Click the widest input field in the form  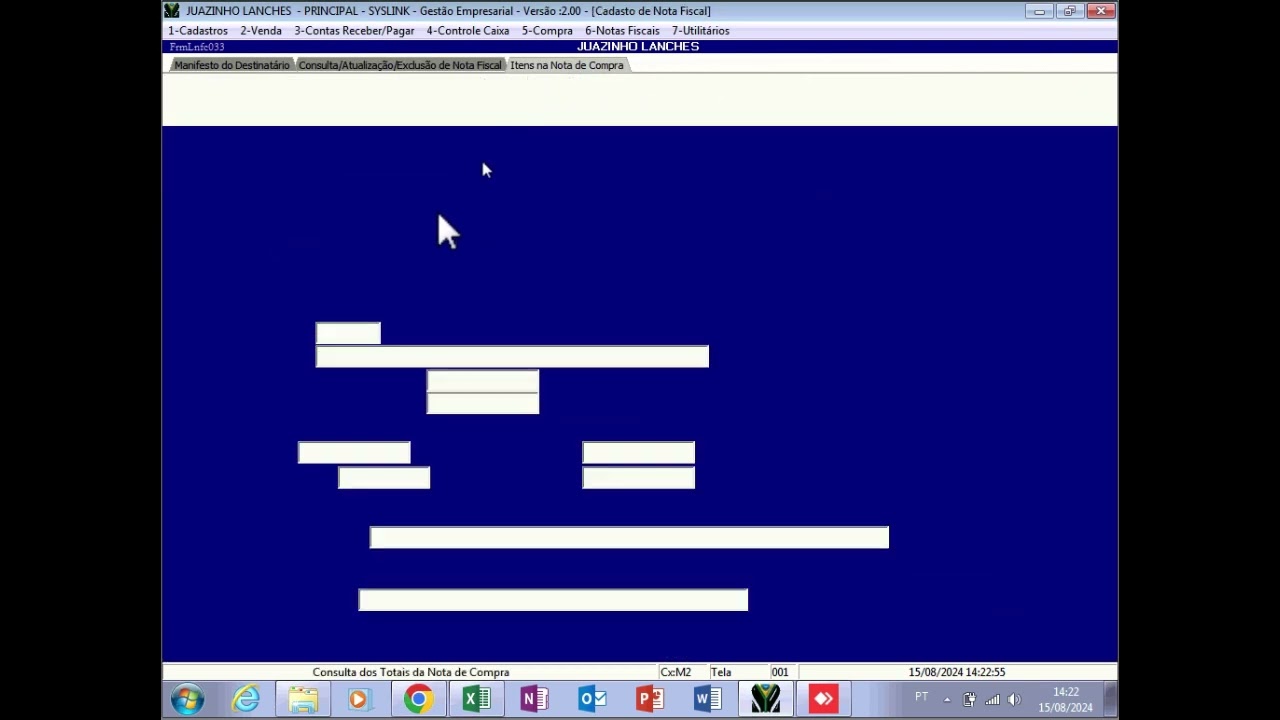tap(629, 538)
